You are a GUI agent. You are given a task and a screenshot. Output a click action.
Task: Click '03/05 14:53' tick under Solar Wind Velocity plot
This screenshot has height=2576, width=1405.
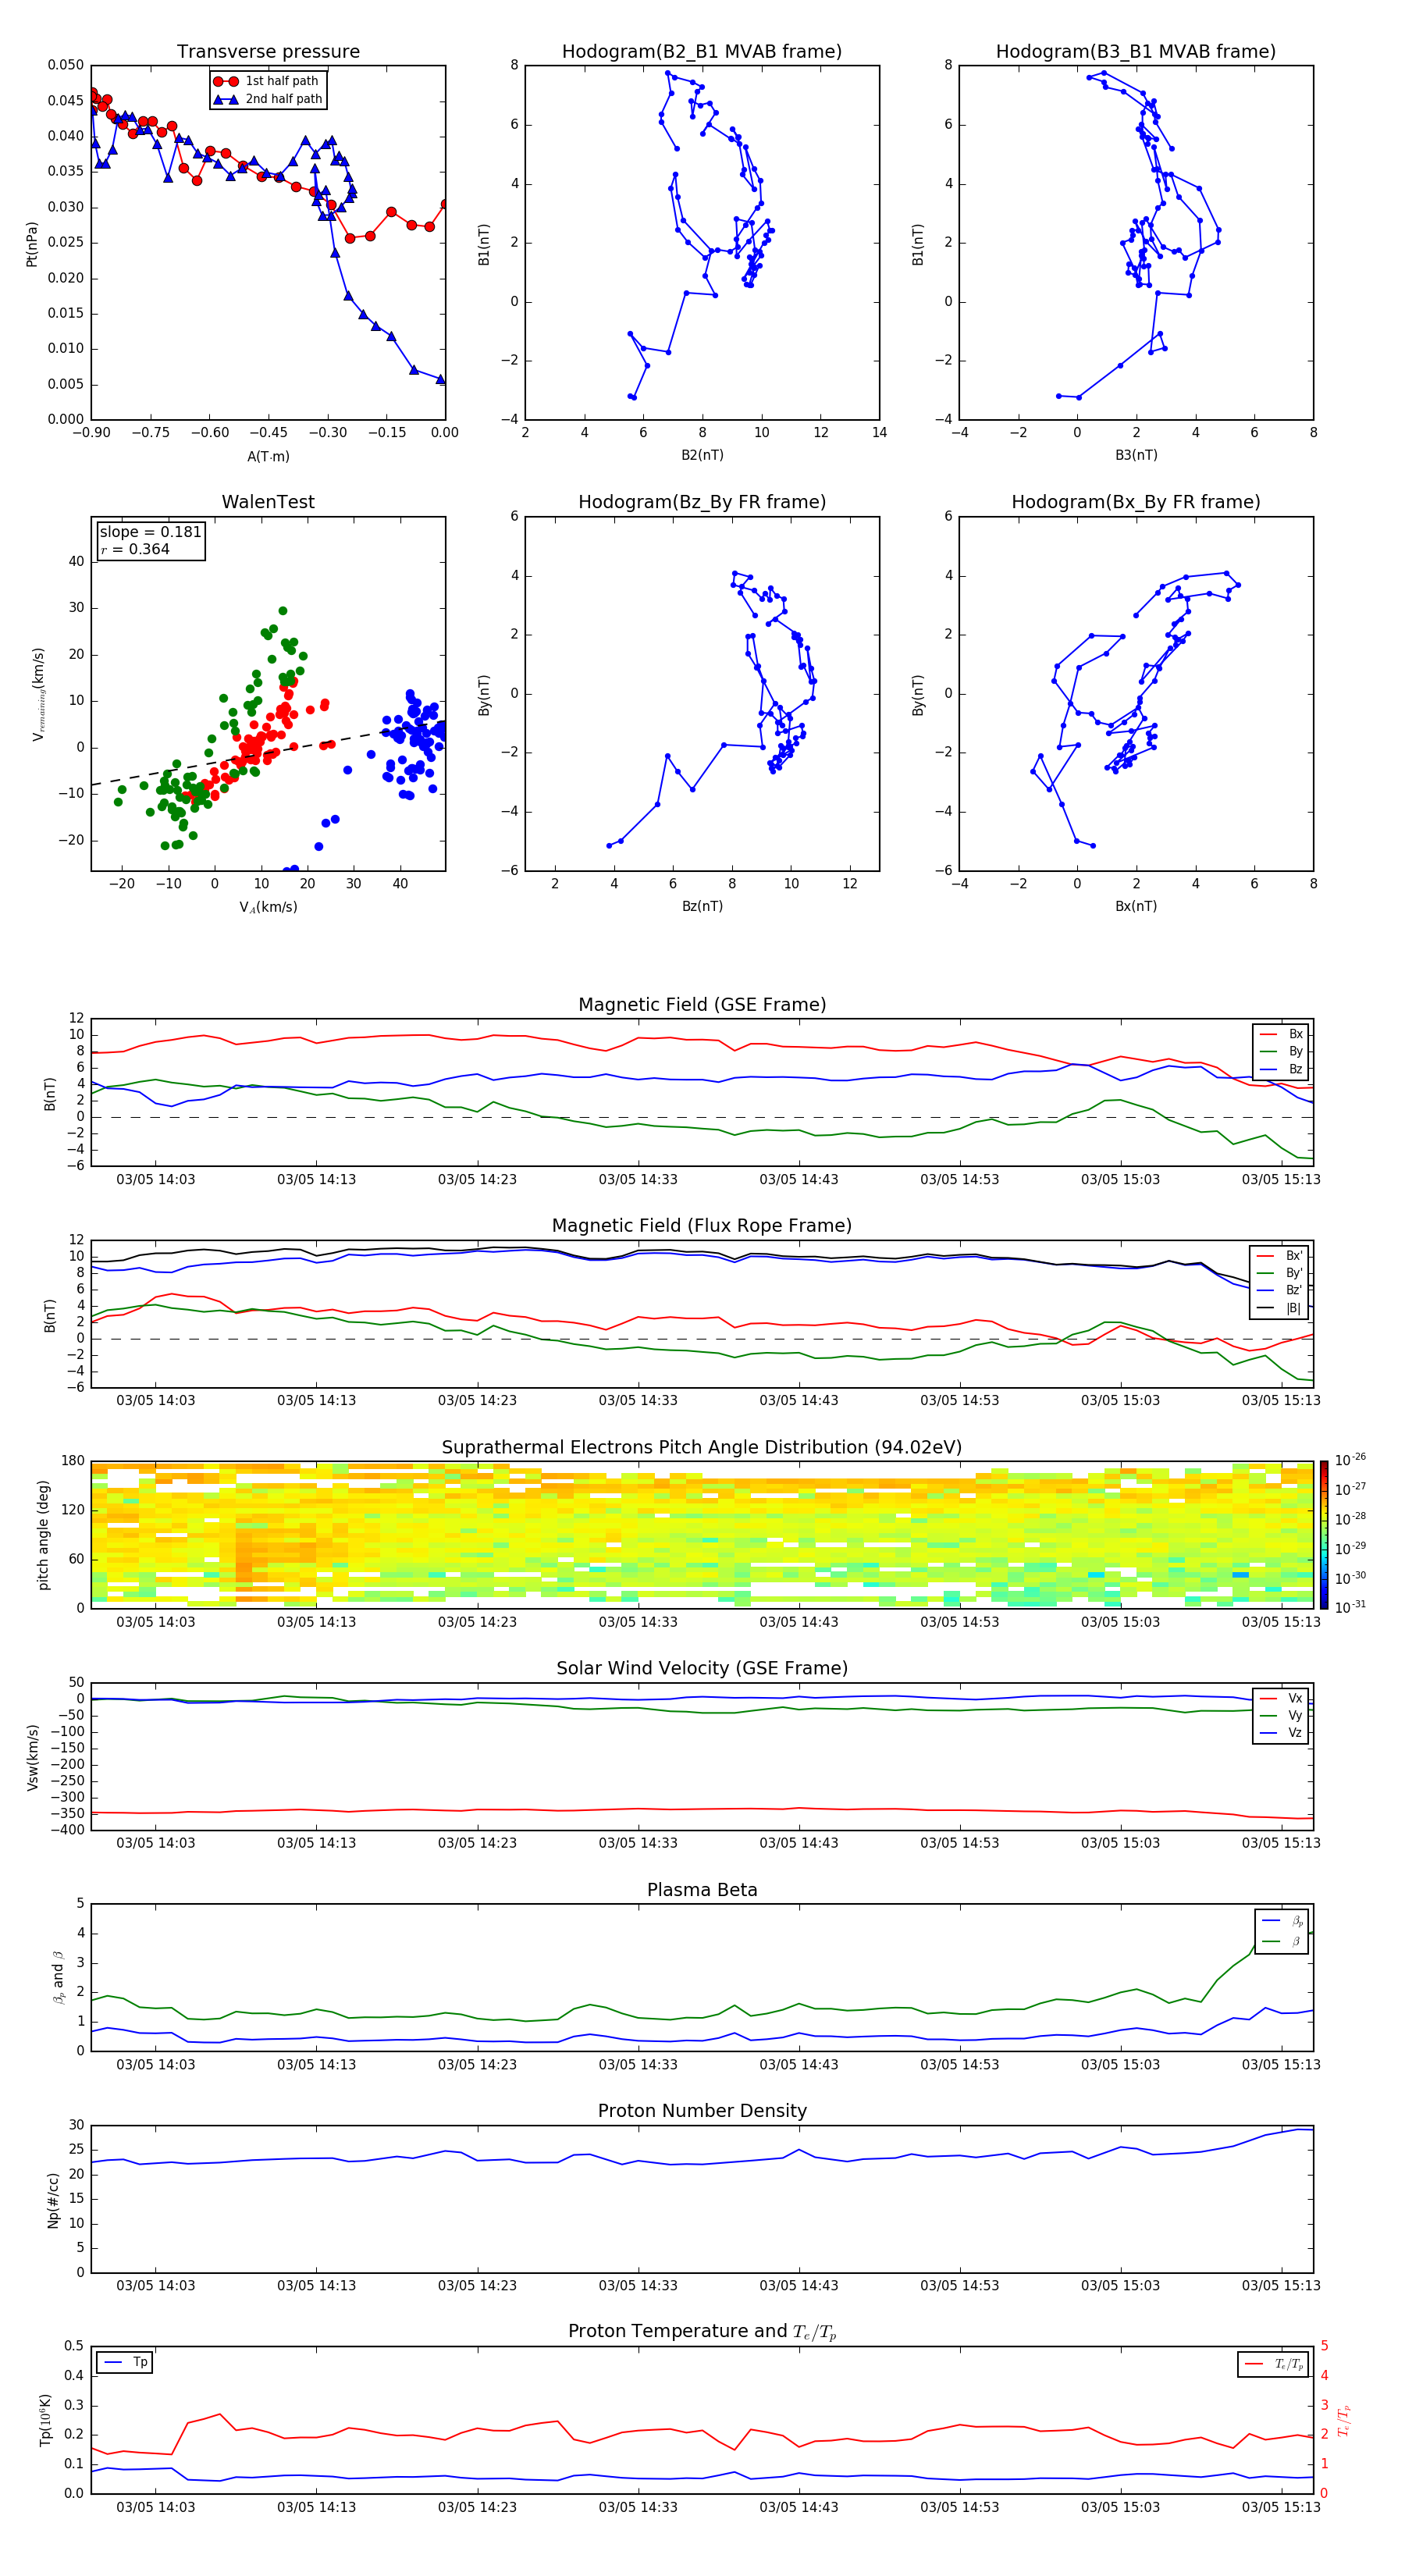tap(959, 1844)
